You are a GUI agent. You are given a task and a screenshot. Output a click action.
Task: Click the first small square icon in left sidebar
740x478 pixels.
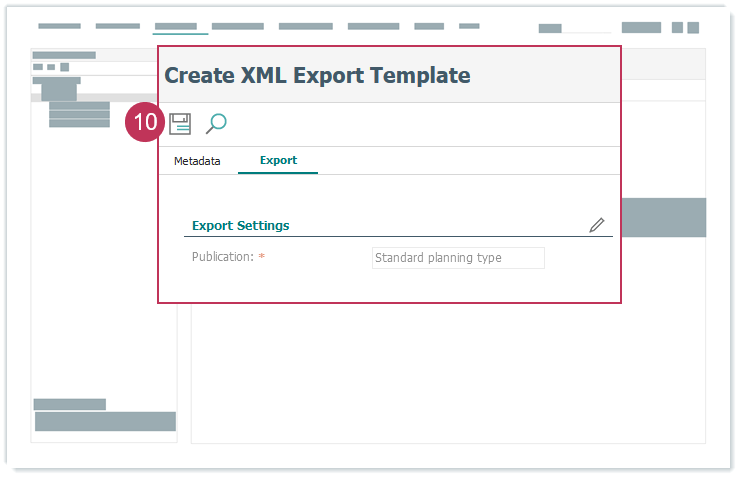click(38, 67)
